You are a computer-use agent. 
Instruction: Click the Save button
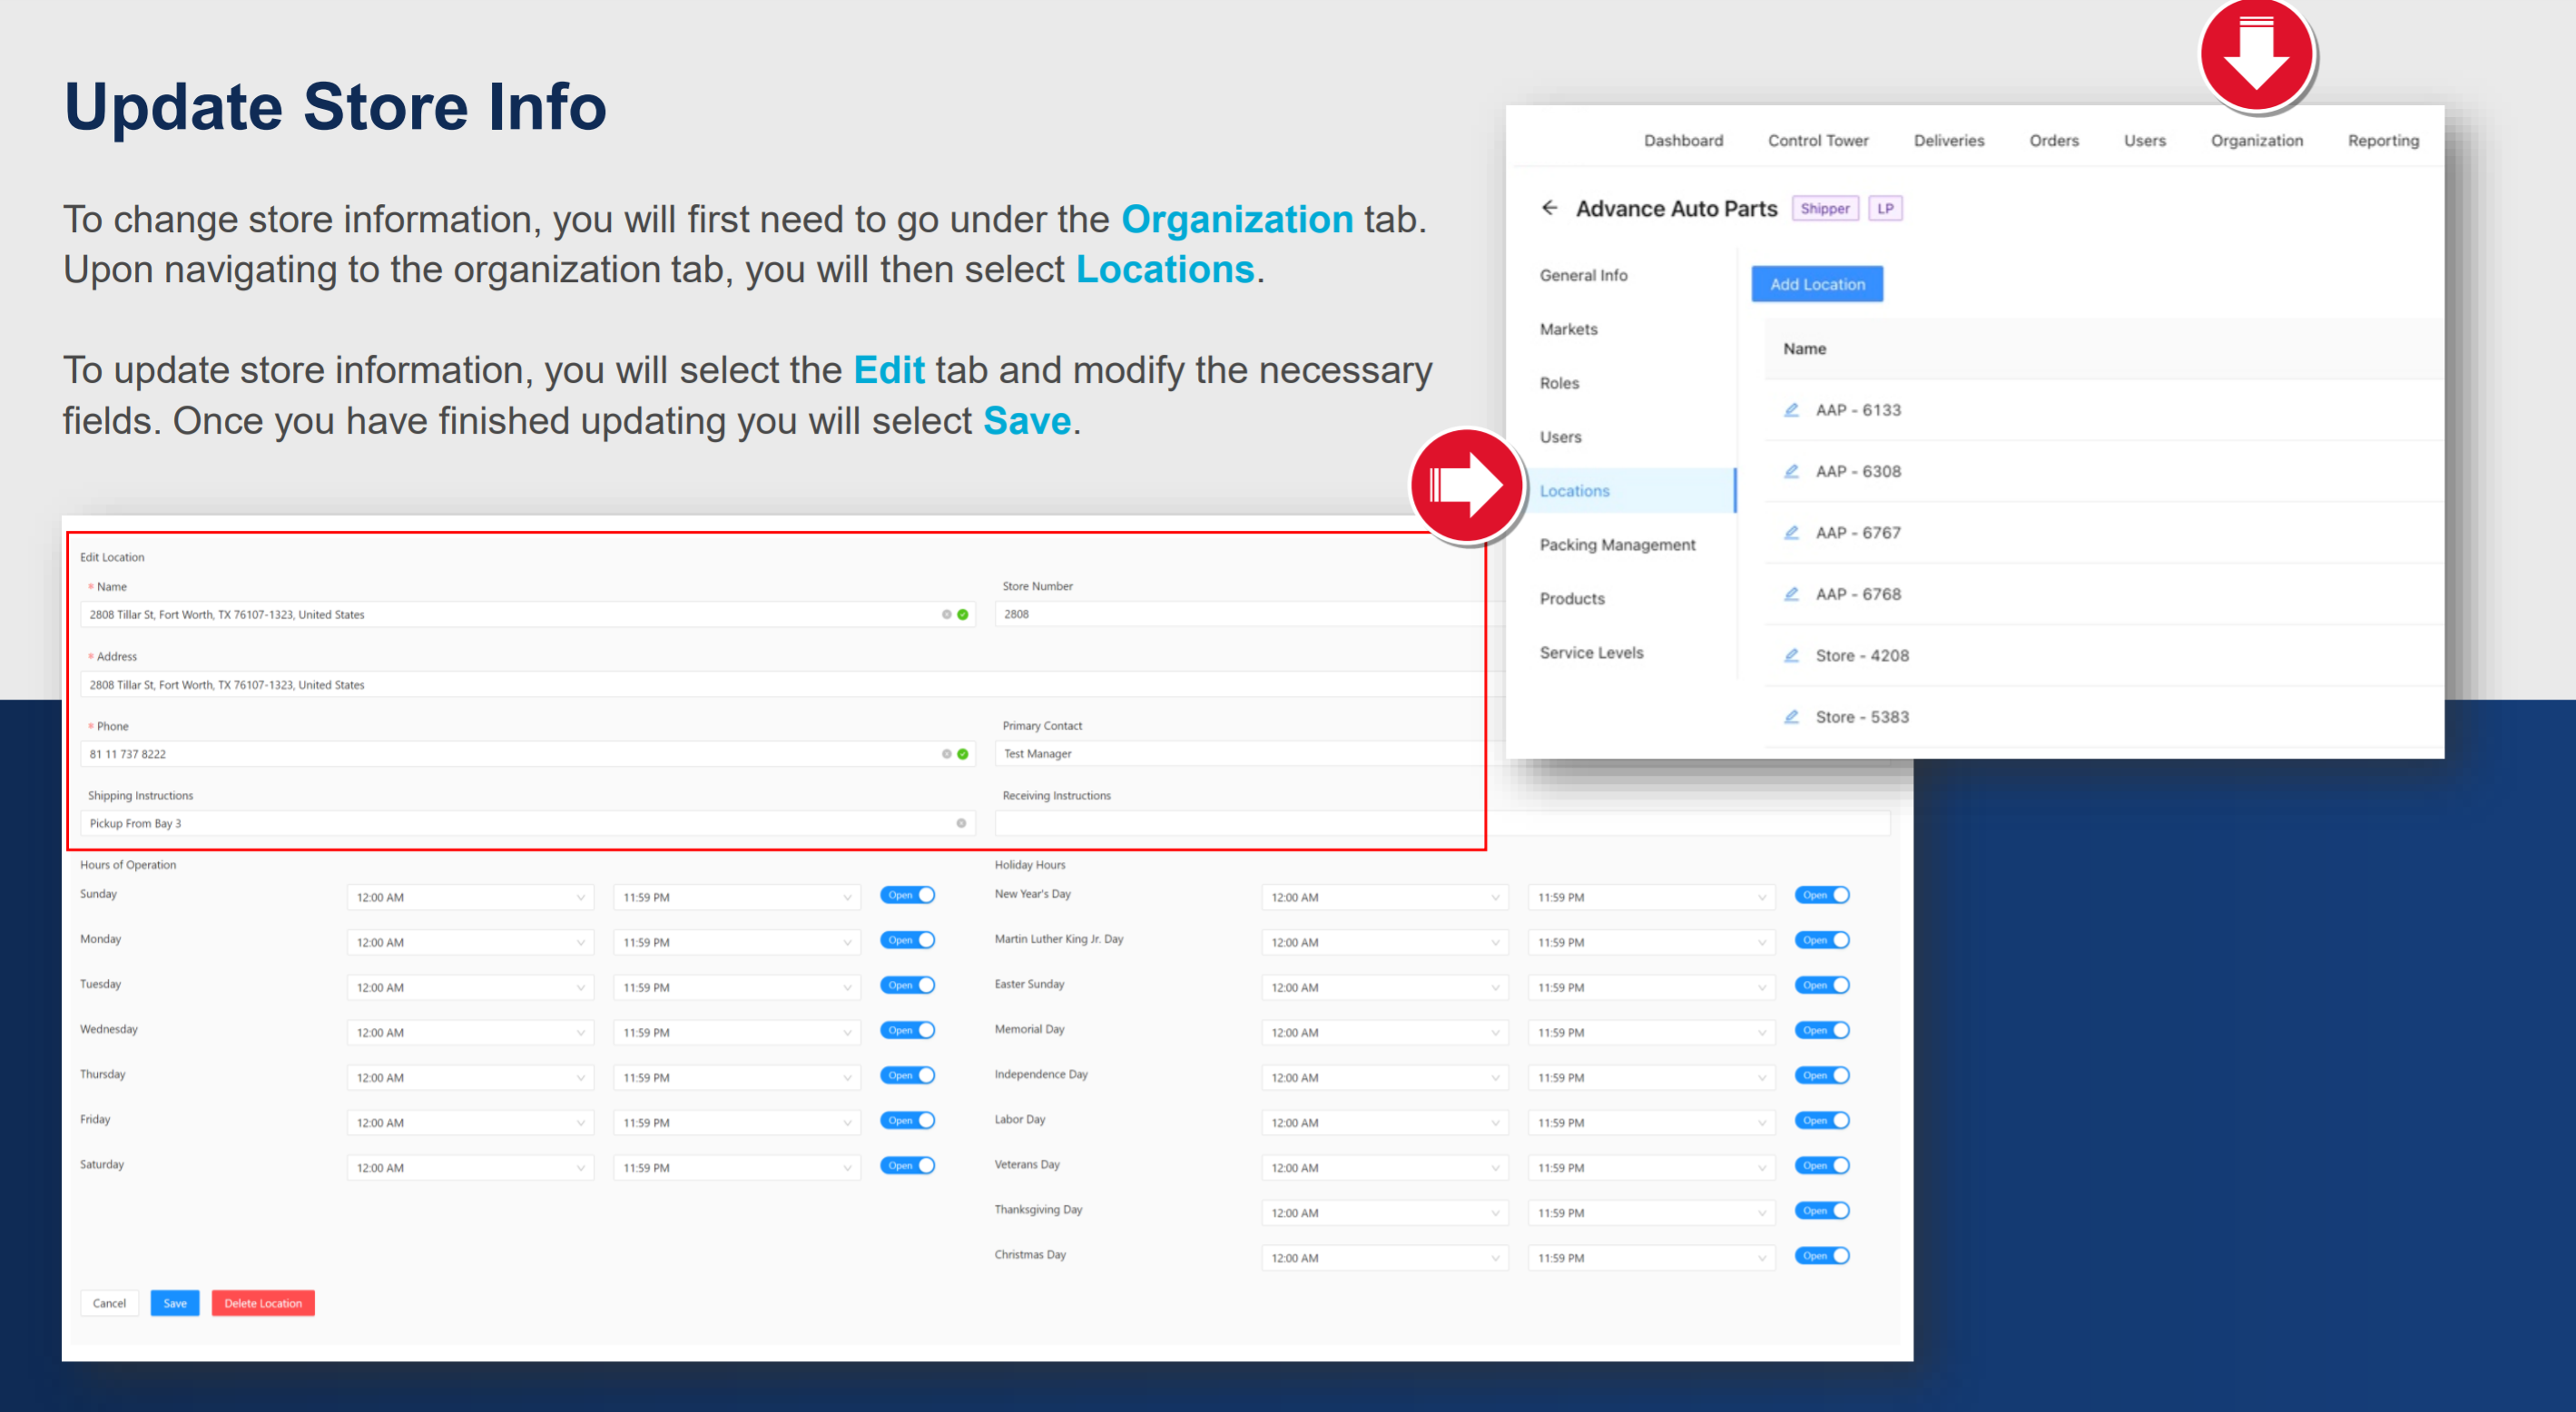pos(175,1303)
